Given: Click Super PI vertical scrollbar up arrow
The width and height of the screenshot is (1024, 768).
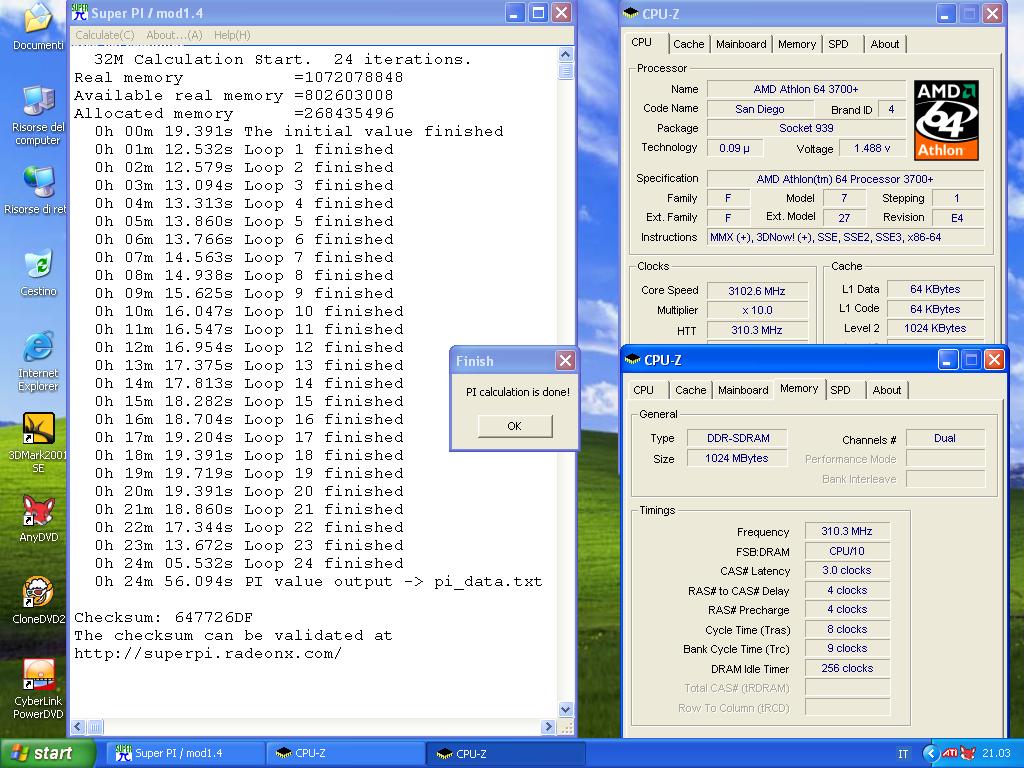Looking at the screenshot, I should 566,55.
